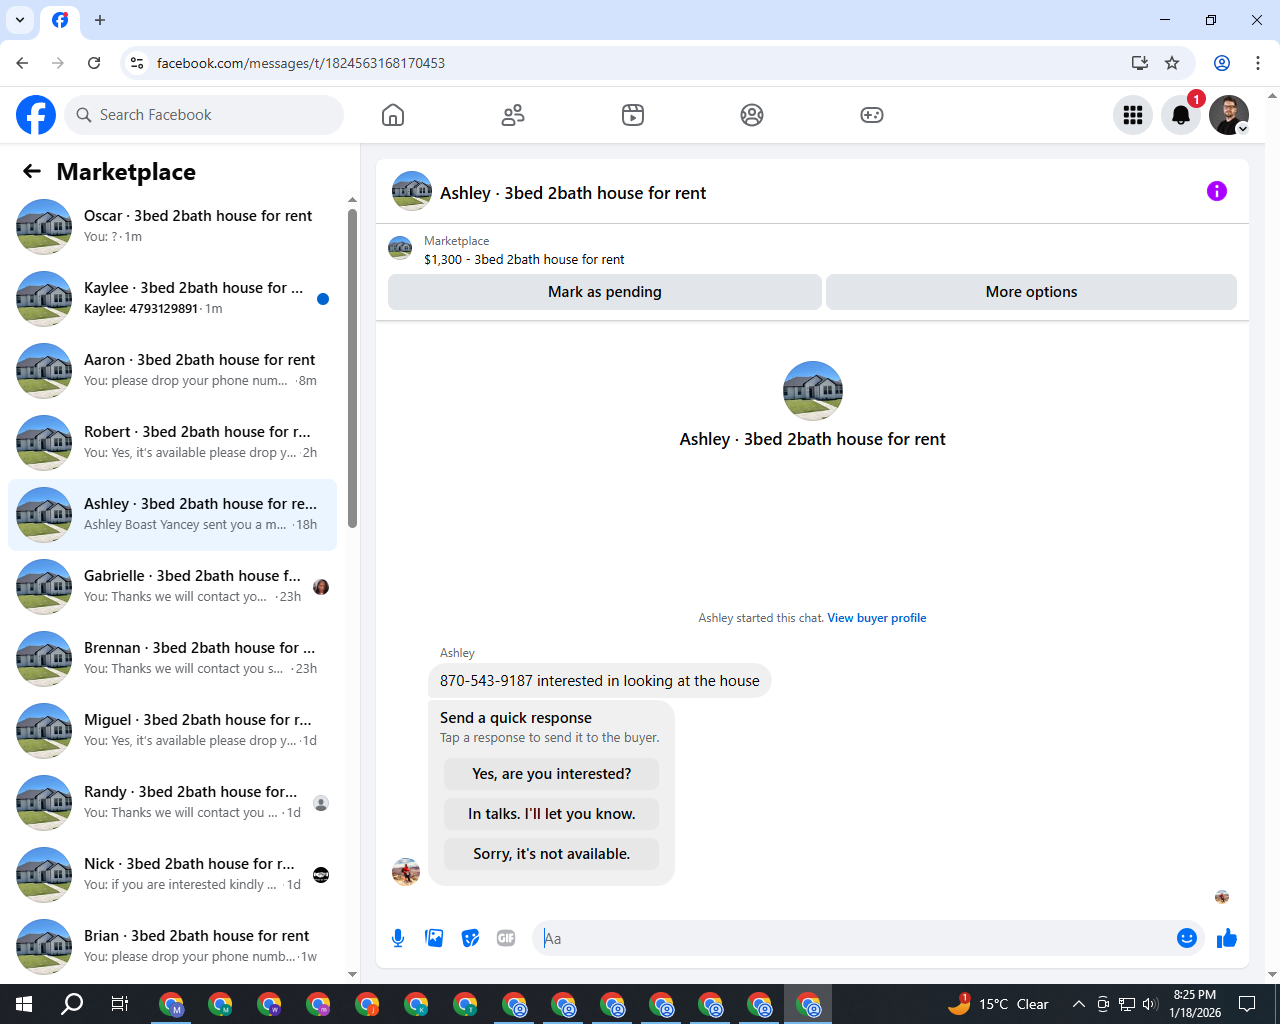Open the Chrome three-dot menu
This screenshot has height=1024, width=1280.
point(1258,63)
